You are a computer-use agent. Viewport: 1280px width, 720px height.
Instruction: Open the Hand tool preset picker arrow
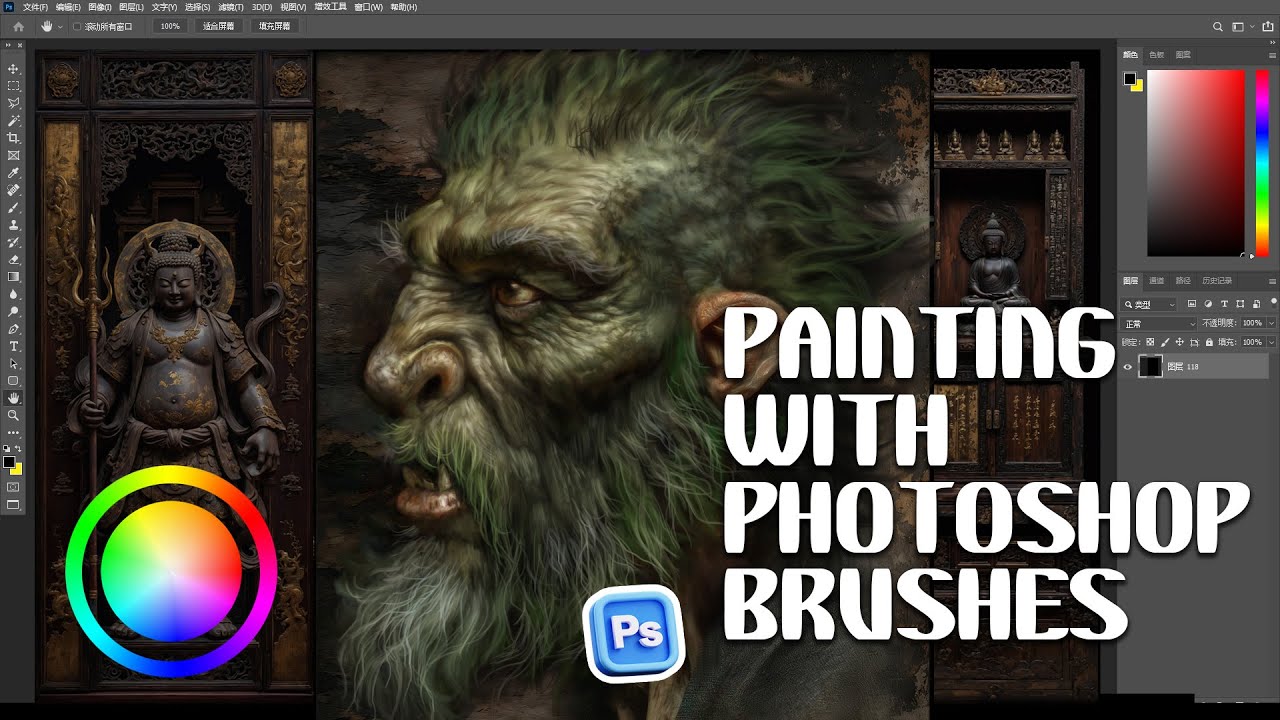(x=61, y=27)
